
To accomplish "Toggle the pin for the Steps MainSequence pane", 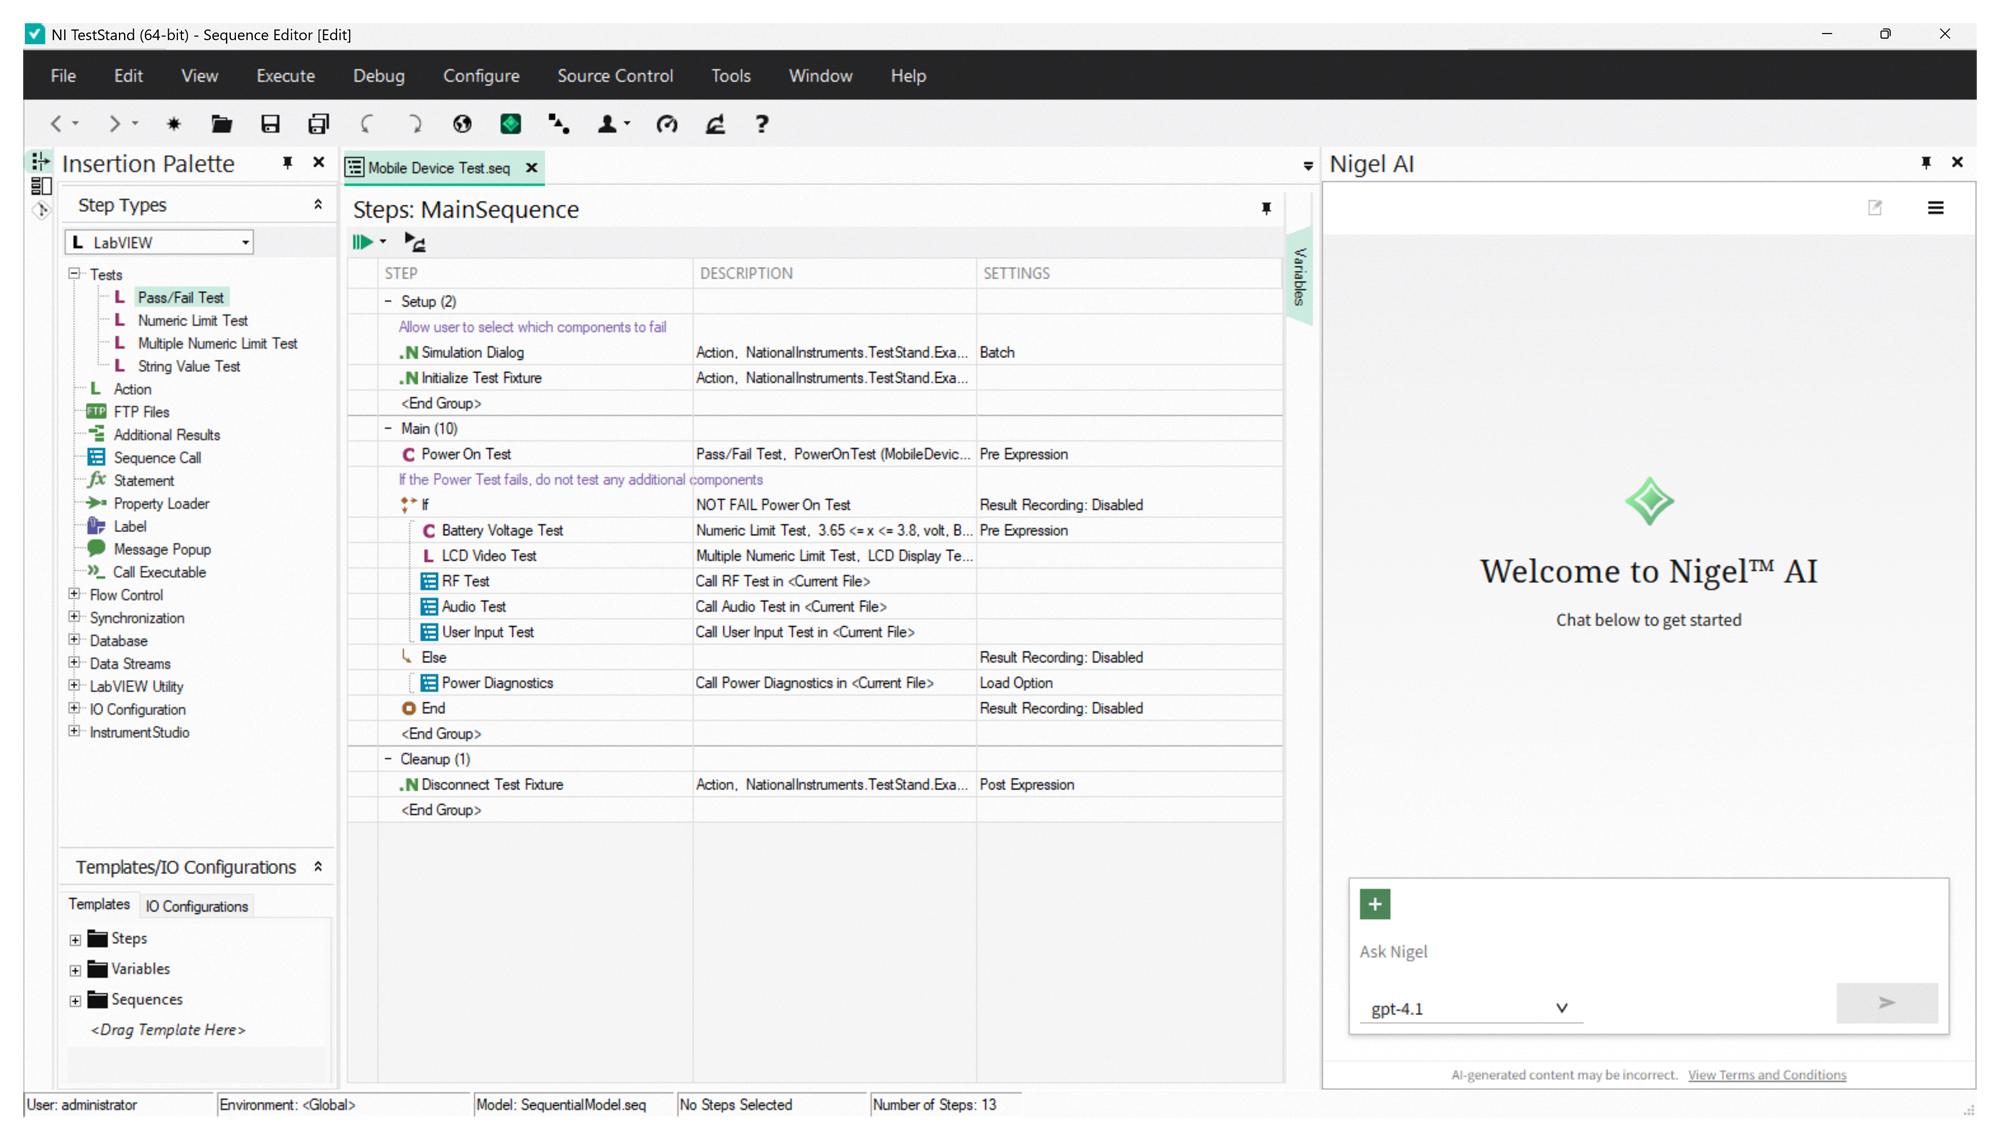I will coord(1266,208).
